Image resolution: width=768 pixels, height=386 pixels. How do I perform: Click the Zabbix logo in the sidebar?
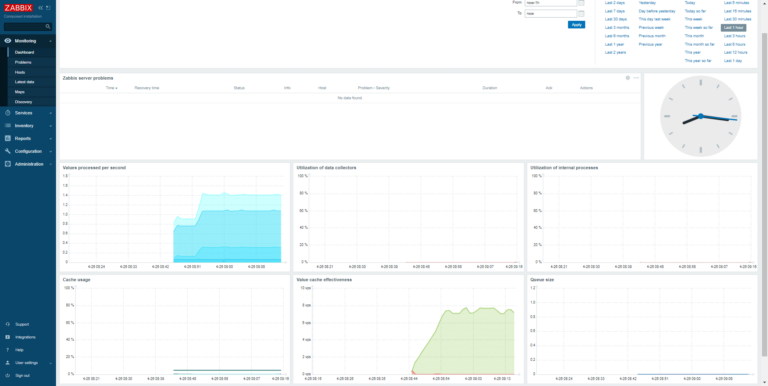coord(18,7)
